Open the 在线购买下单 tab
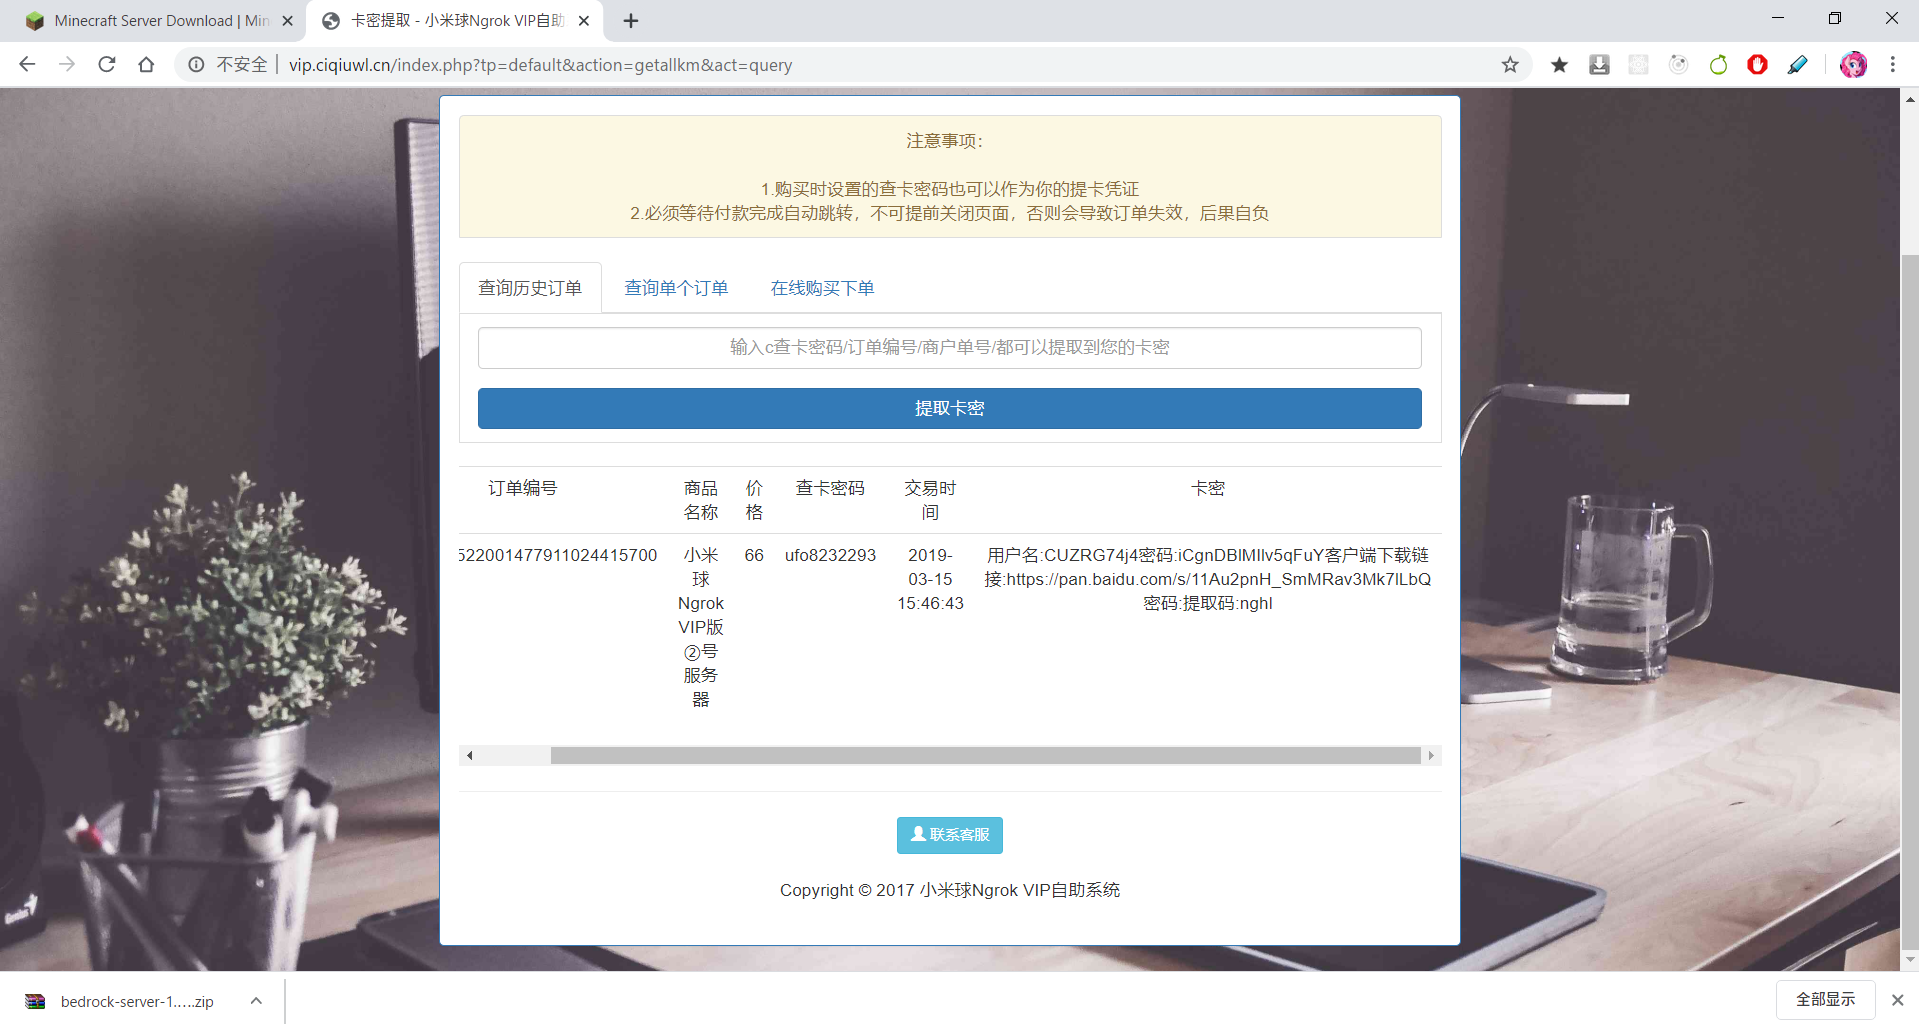 822,288
